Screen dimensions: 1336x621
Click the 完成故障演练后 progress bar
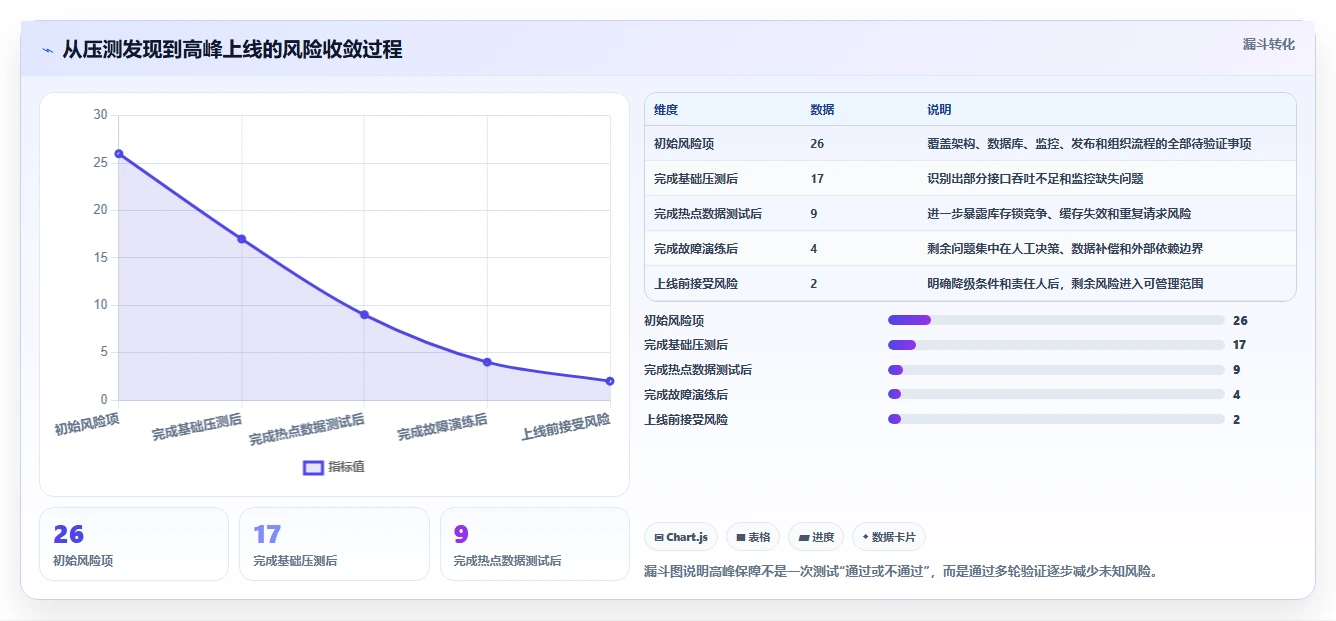(1056, 395)
